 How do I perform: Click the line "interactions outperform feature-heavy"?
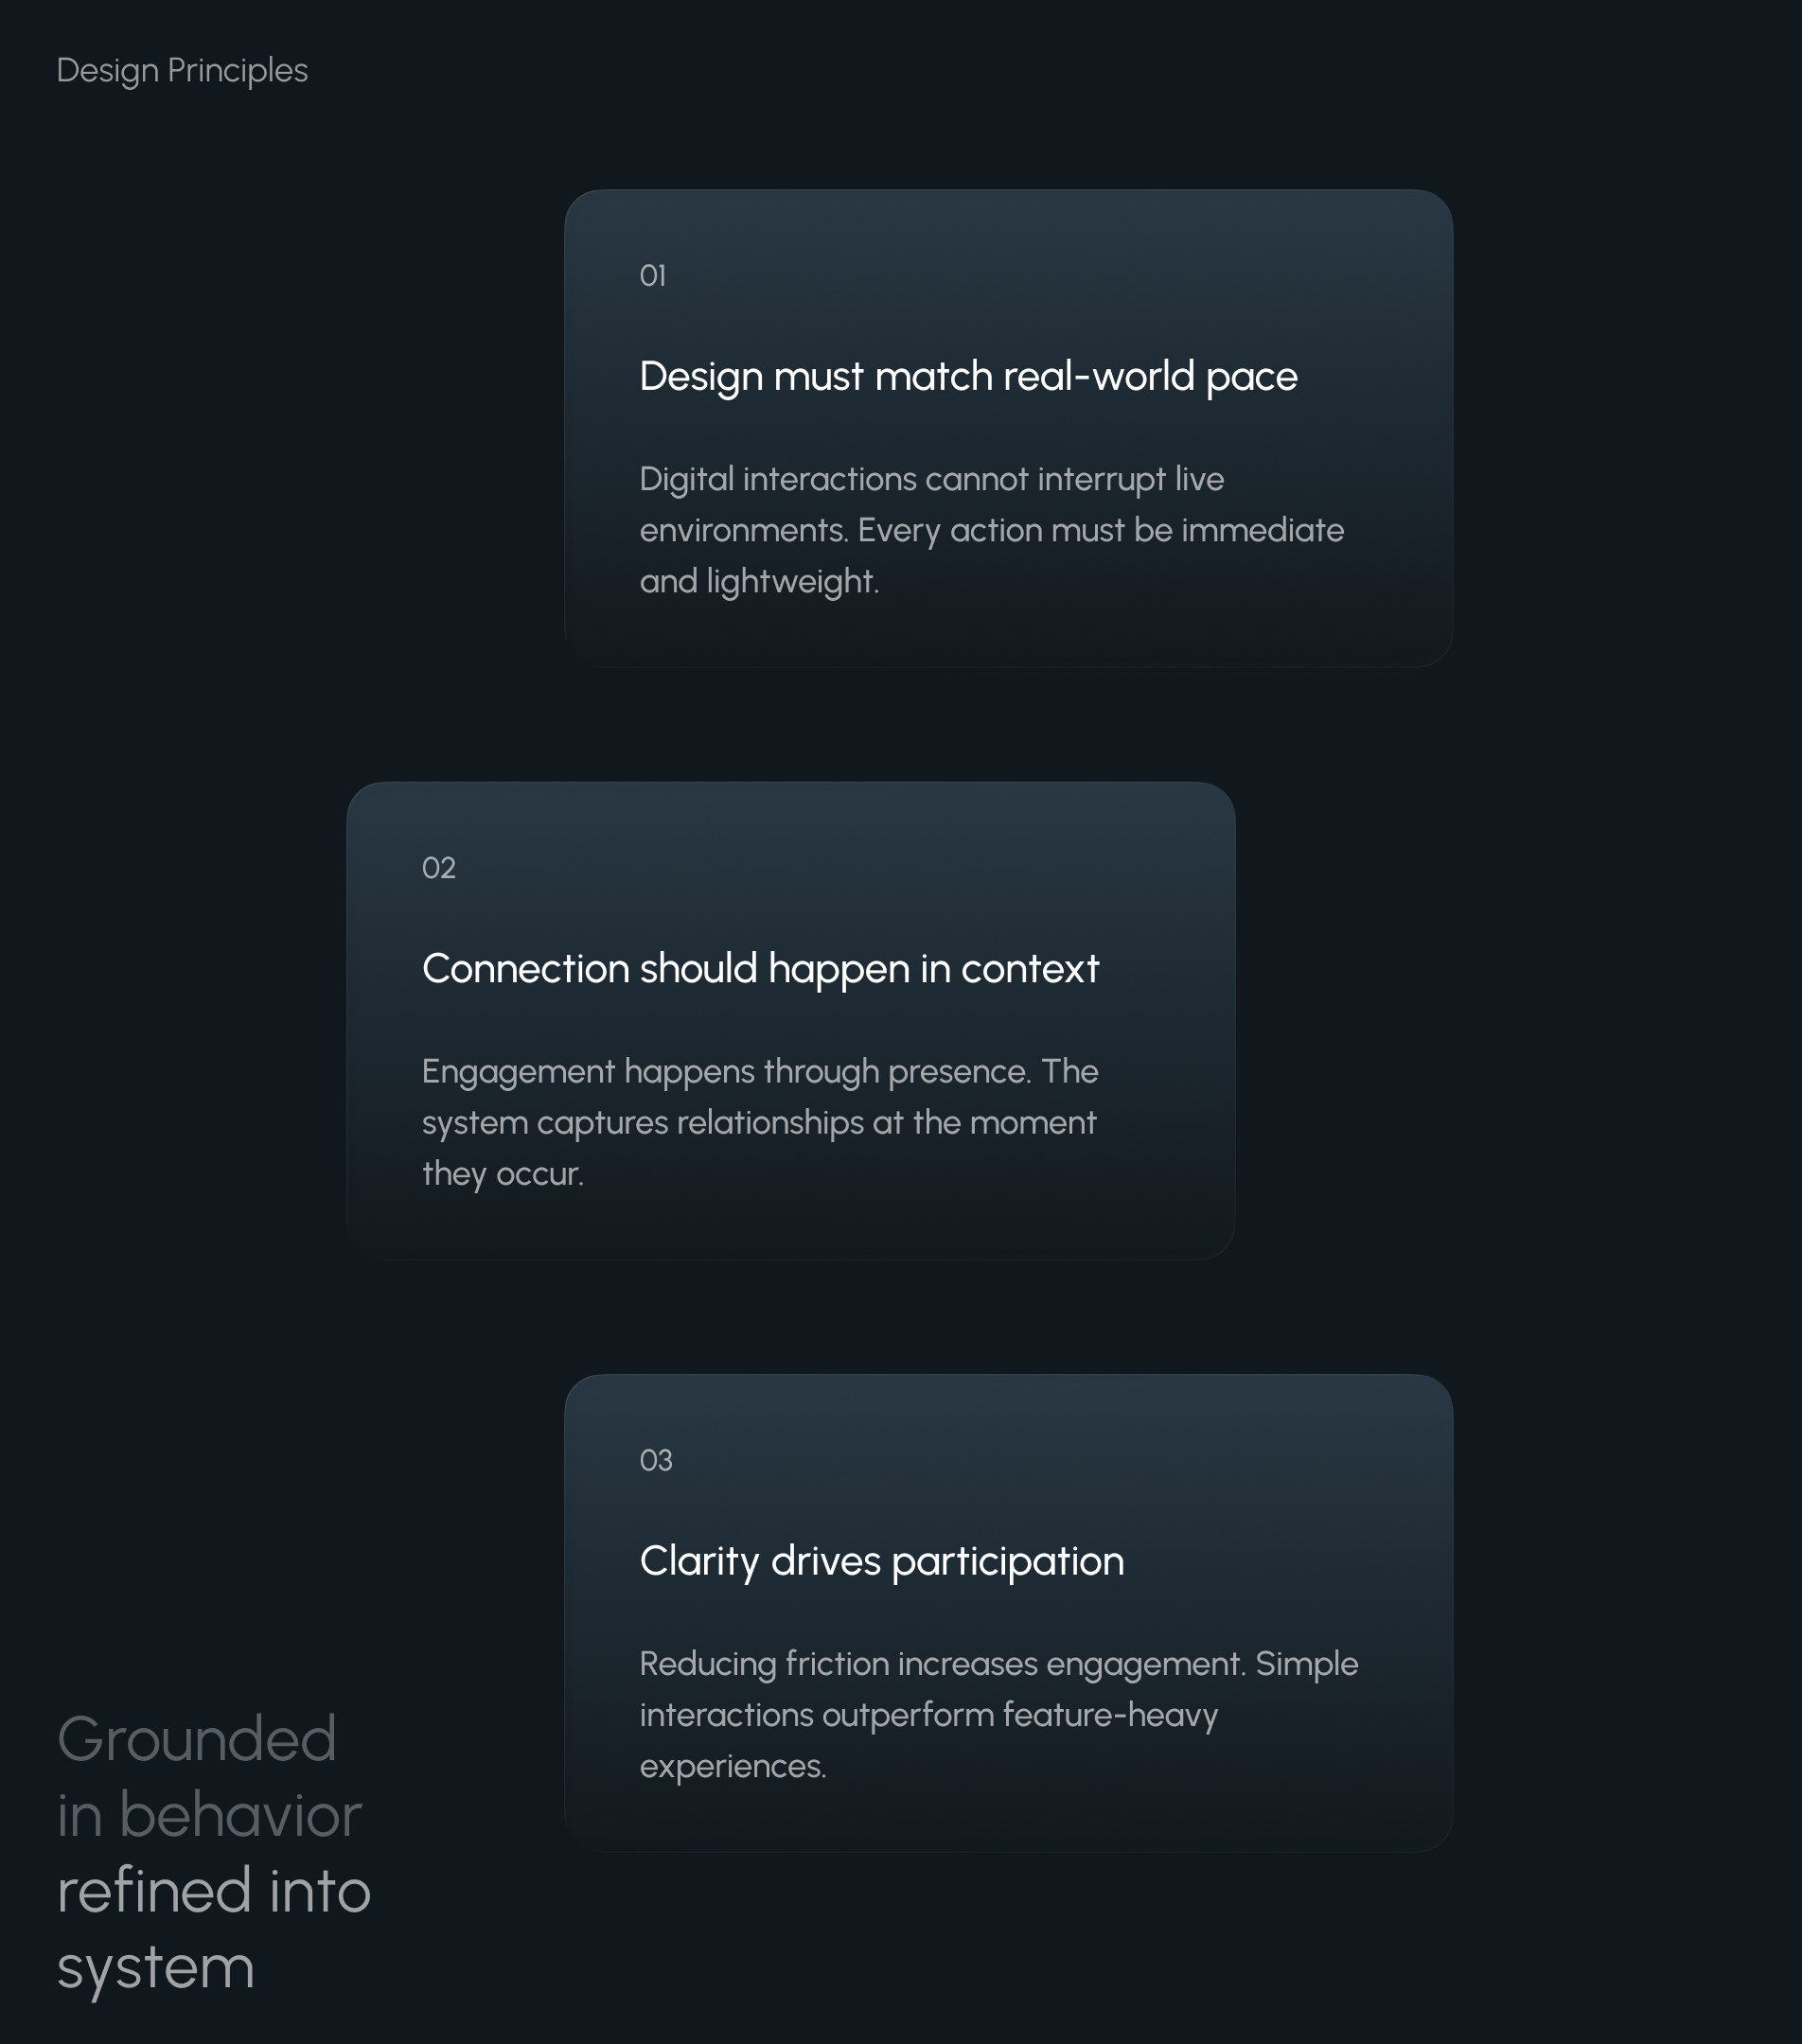pyautogui.click(x=928, y=1714)
